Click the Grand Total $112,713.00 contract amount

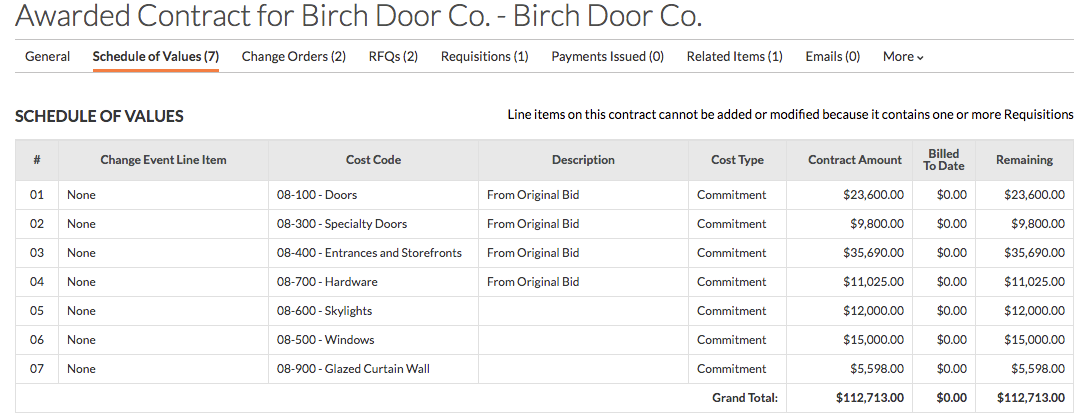(x=870, y=397)
